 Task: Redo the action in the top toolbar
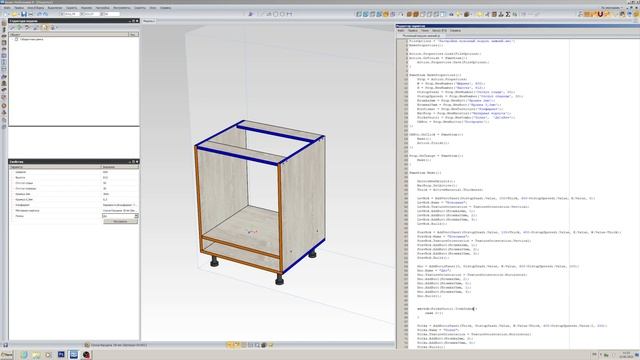coord(46,14)
